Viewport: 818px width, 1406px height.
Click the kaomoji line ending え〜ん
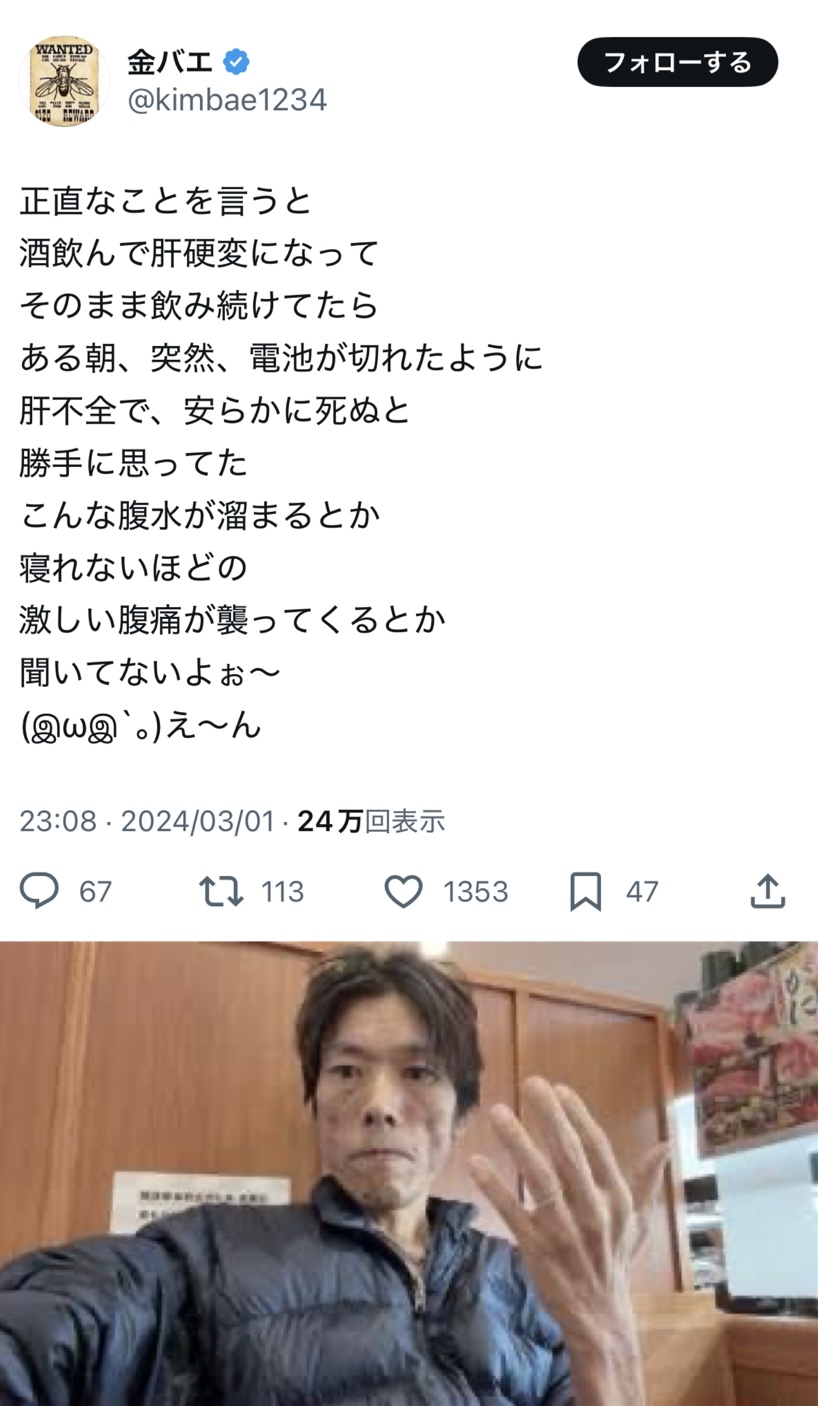coord(141,725)
